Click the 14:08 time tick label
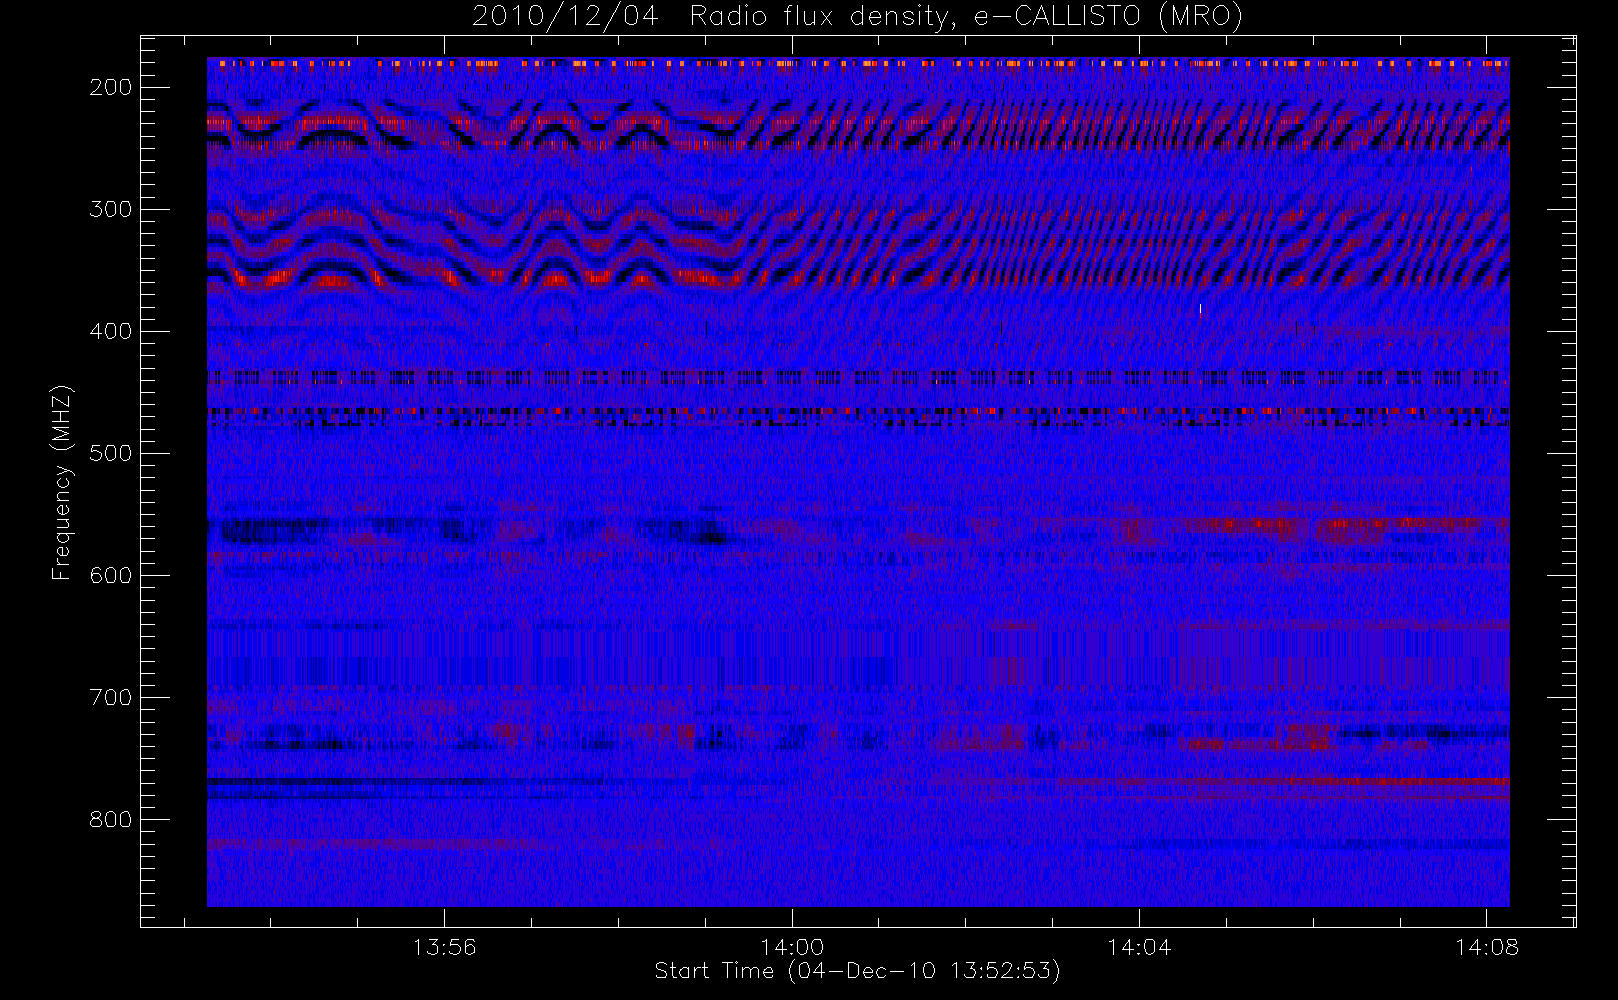Image resolution: width=1618 pixels, height=1000 pixels. tap(1486, 947)
